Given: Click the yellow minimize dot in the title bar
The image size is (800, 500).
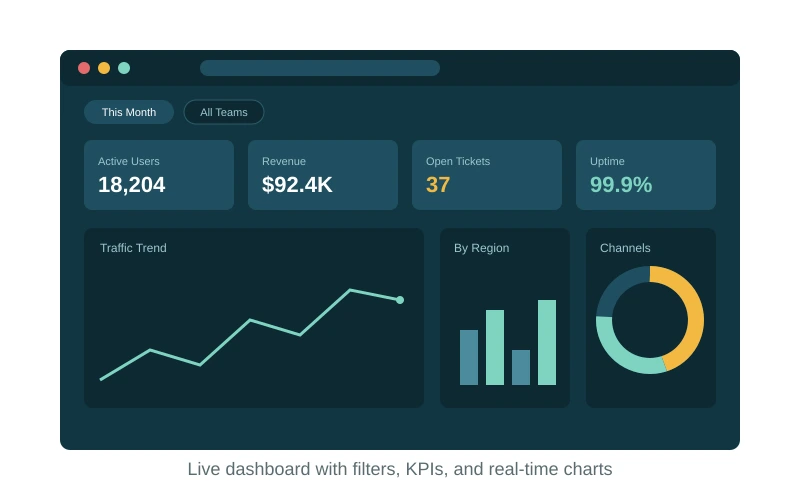Looking at the screenshot, I should pos(104,68).
